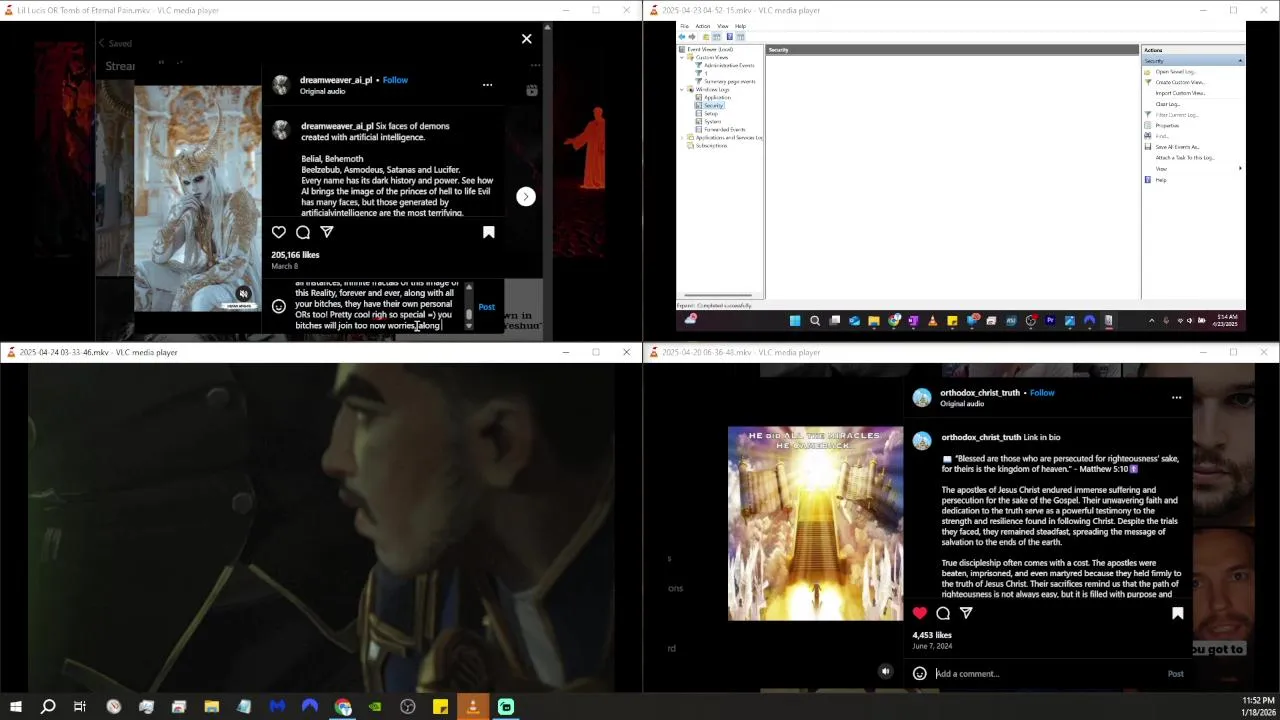
Task: Open Properties in Actions pane
Action: 1167,126
